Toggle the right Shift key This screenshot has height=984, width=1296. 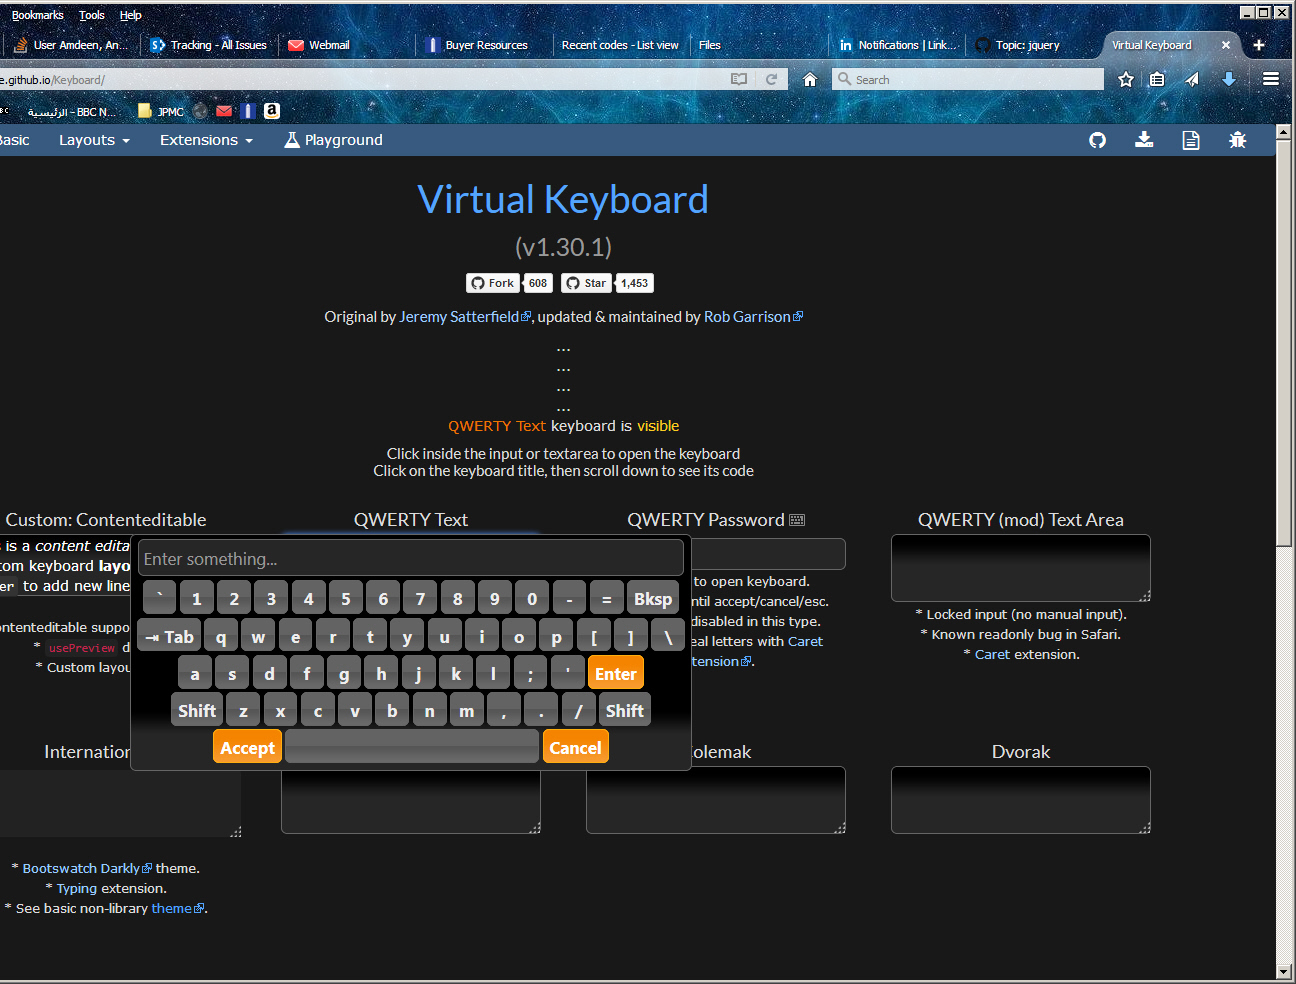pos(624,711)
